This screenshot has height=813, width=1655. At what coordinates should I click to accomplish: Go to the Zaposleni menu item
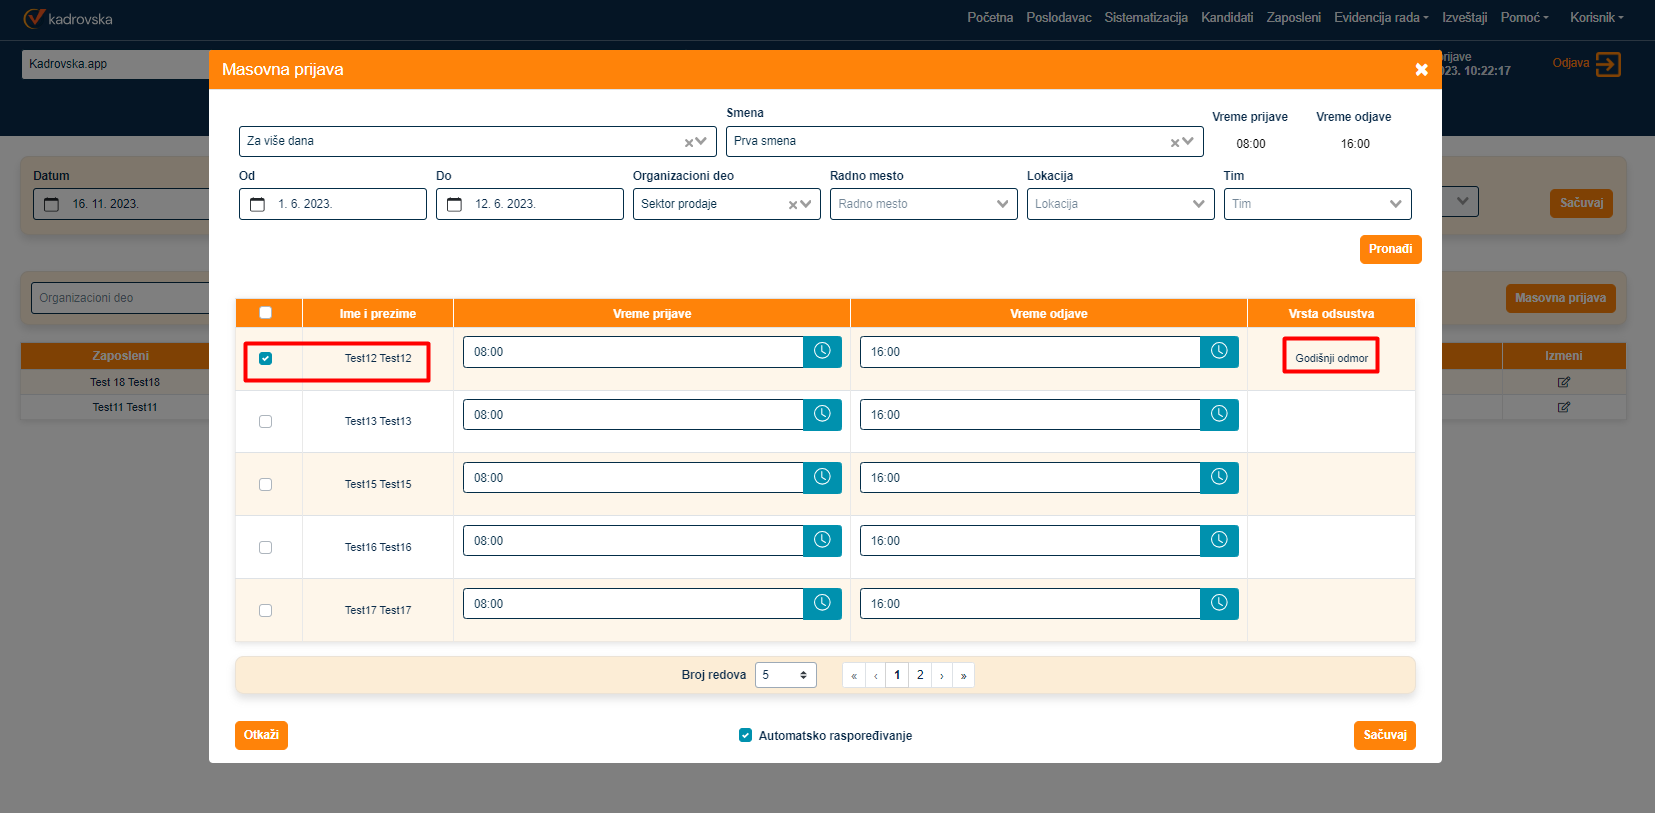coord(1293,18)
